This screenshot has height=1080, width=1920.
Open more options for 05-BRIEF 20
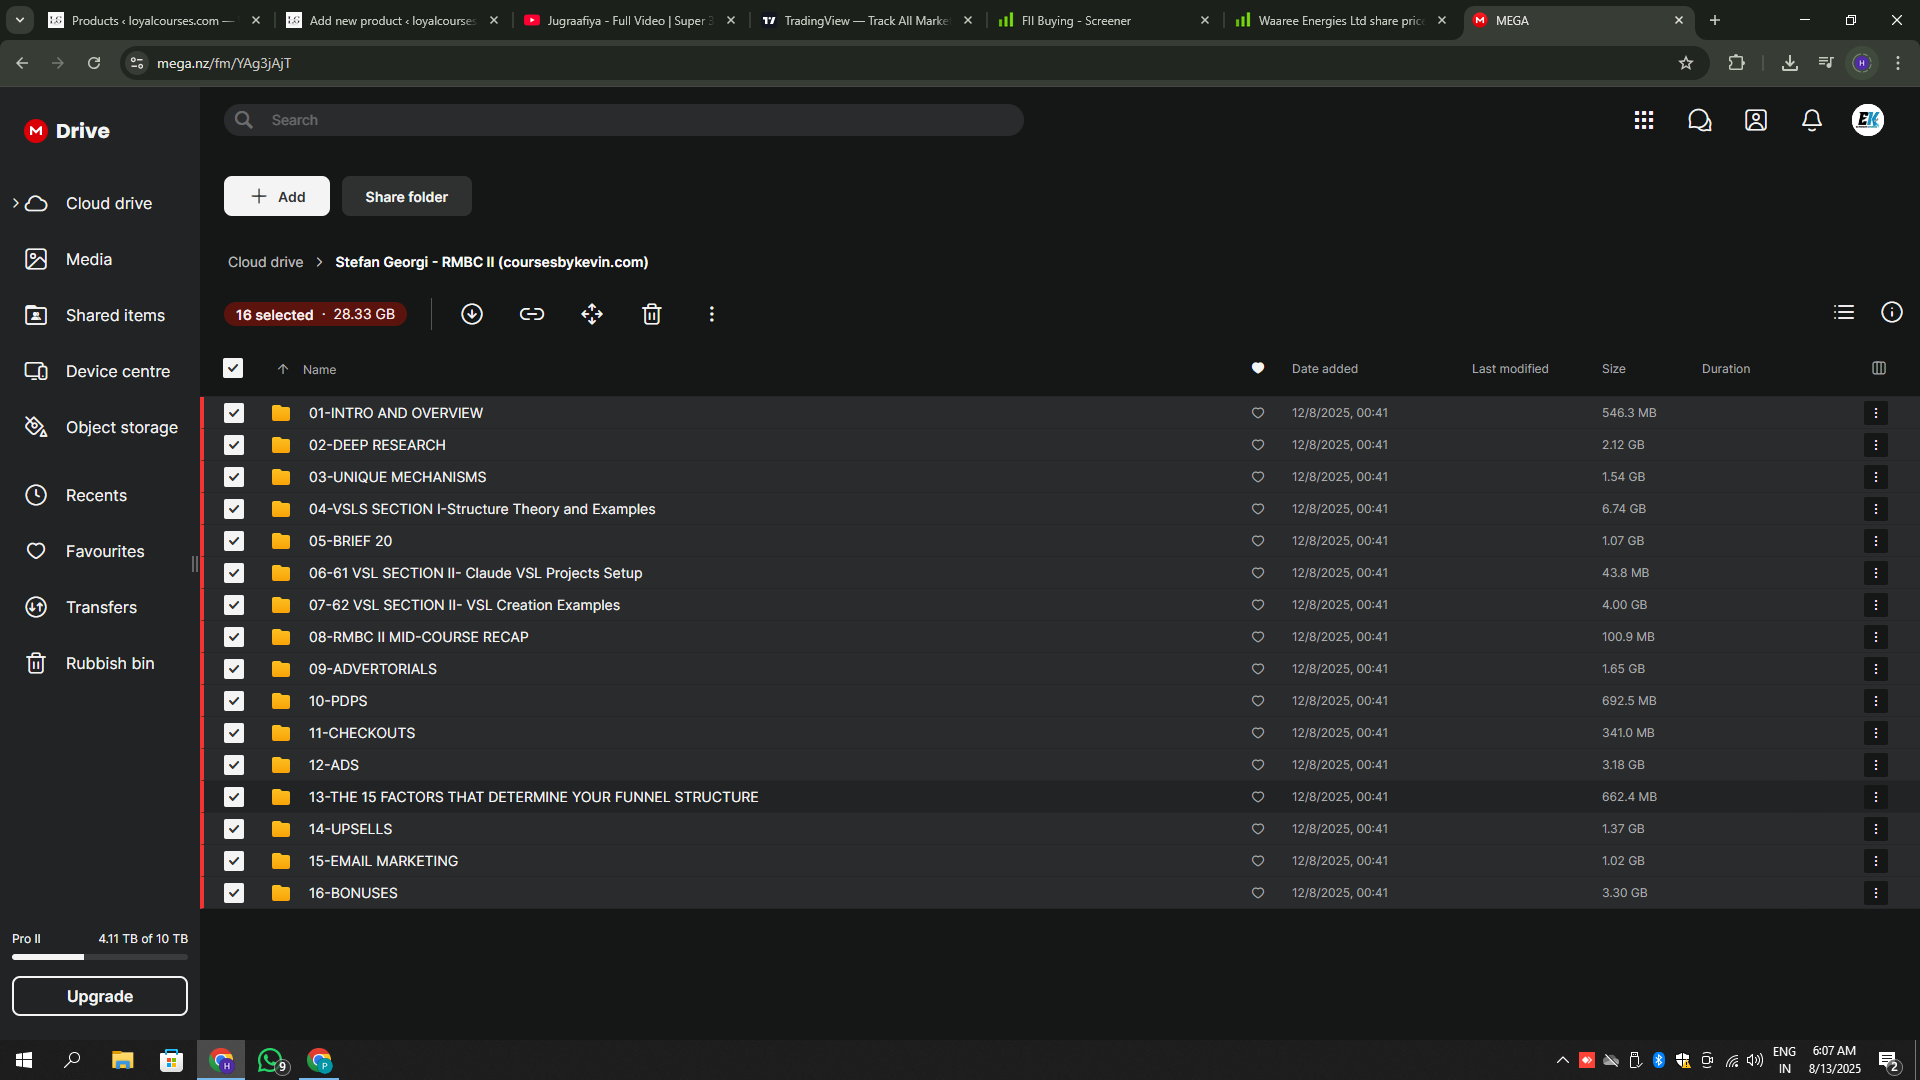(x=1875, y=541)
